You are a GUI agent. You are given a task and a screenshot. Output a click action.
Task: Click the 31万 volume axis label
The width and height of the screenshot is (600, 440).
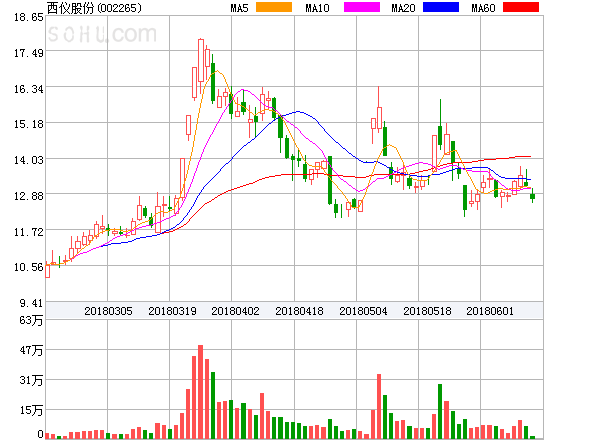point(31,380)
